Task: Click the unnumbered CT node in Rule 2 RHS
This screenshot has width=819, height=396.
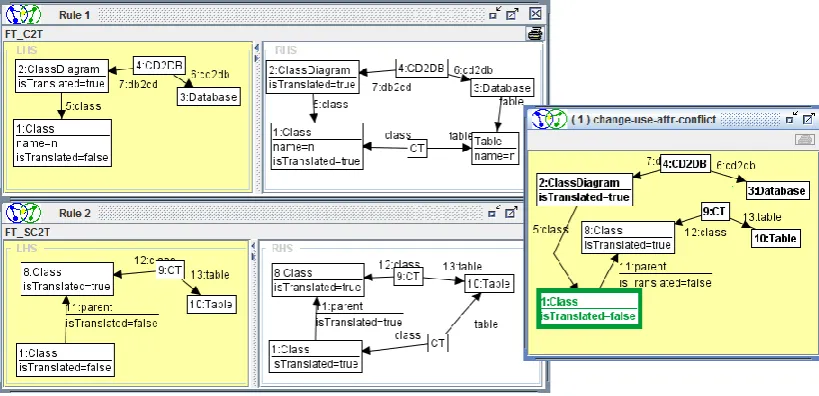Action: pos(438,343)
